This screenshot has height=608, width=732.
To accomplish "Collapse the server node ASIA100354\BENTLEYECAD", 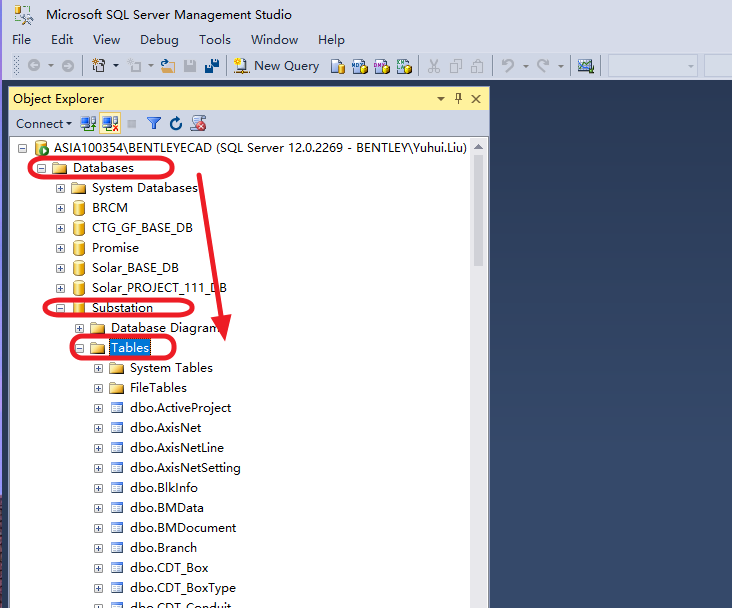I will coord(22,148).
